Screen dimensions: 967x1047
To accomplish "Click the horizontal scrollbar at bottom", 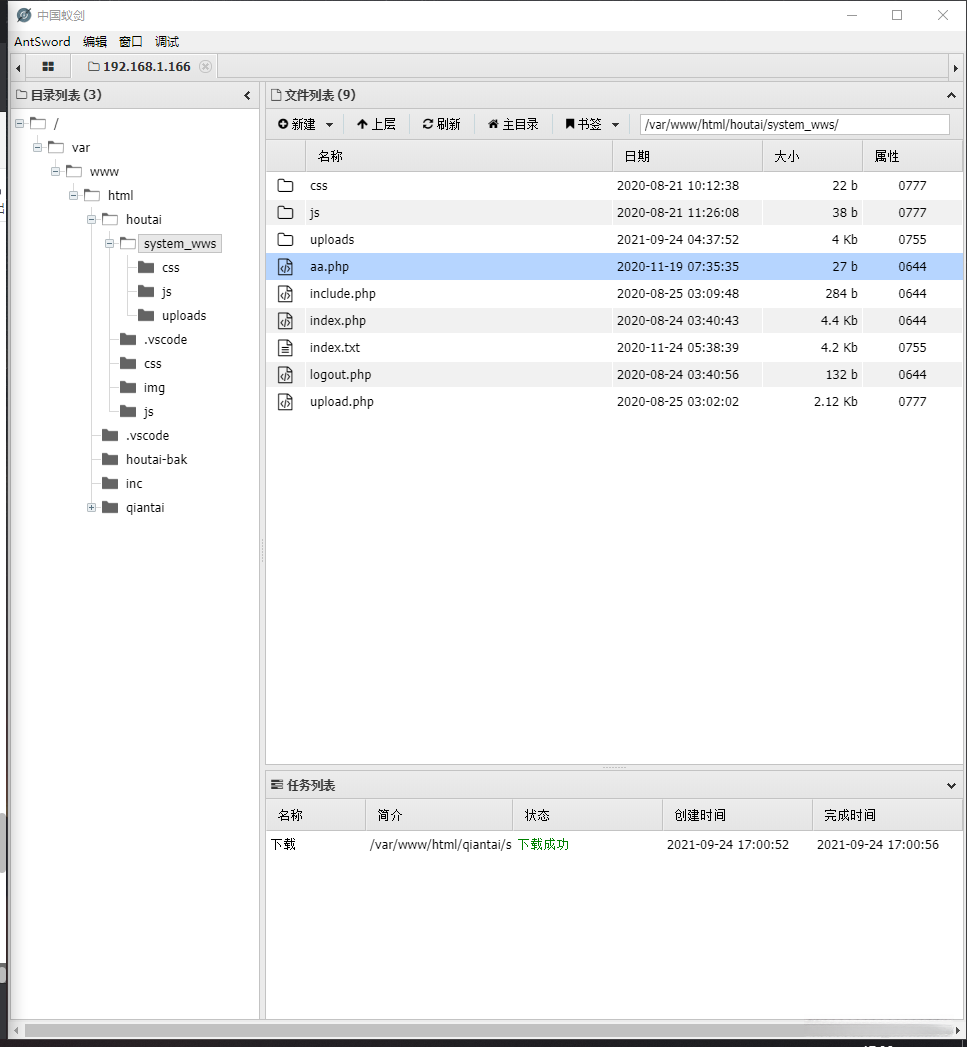I will [x=488, y=1030].
